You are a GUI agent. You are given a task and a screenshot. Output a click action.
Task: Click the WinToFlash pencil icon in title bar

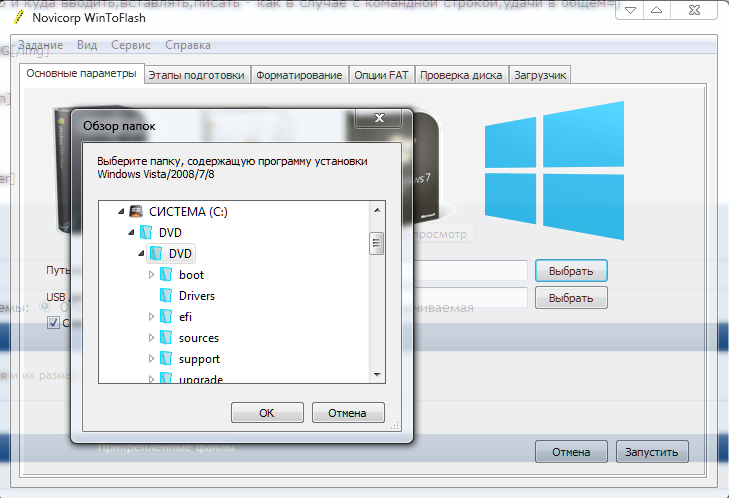click(19, 17)
